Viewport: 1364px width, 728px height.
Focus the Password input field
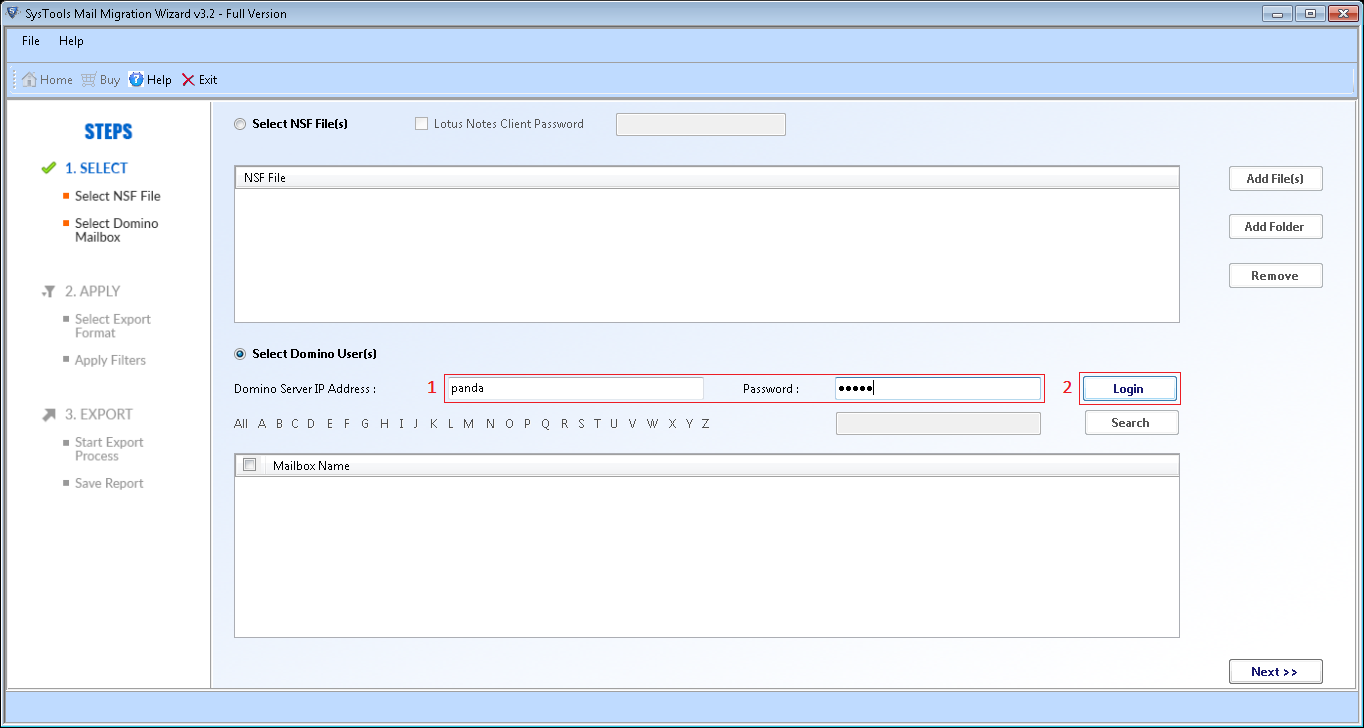tap(938, 388)
